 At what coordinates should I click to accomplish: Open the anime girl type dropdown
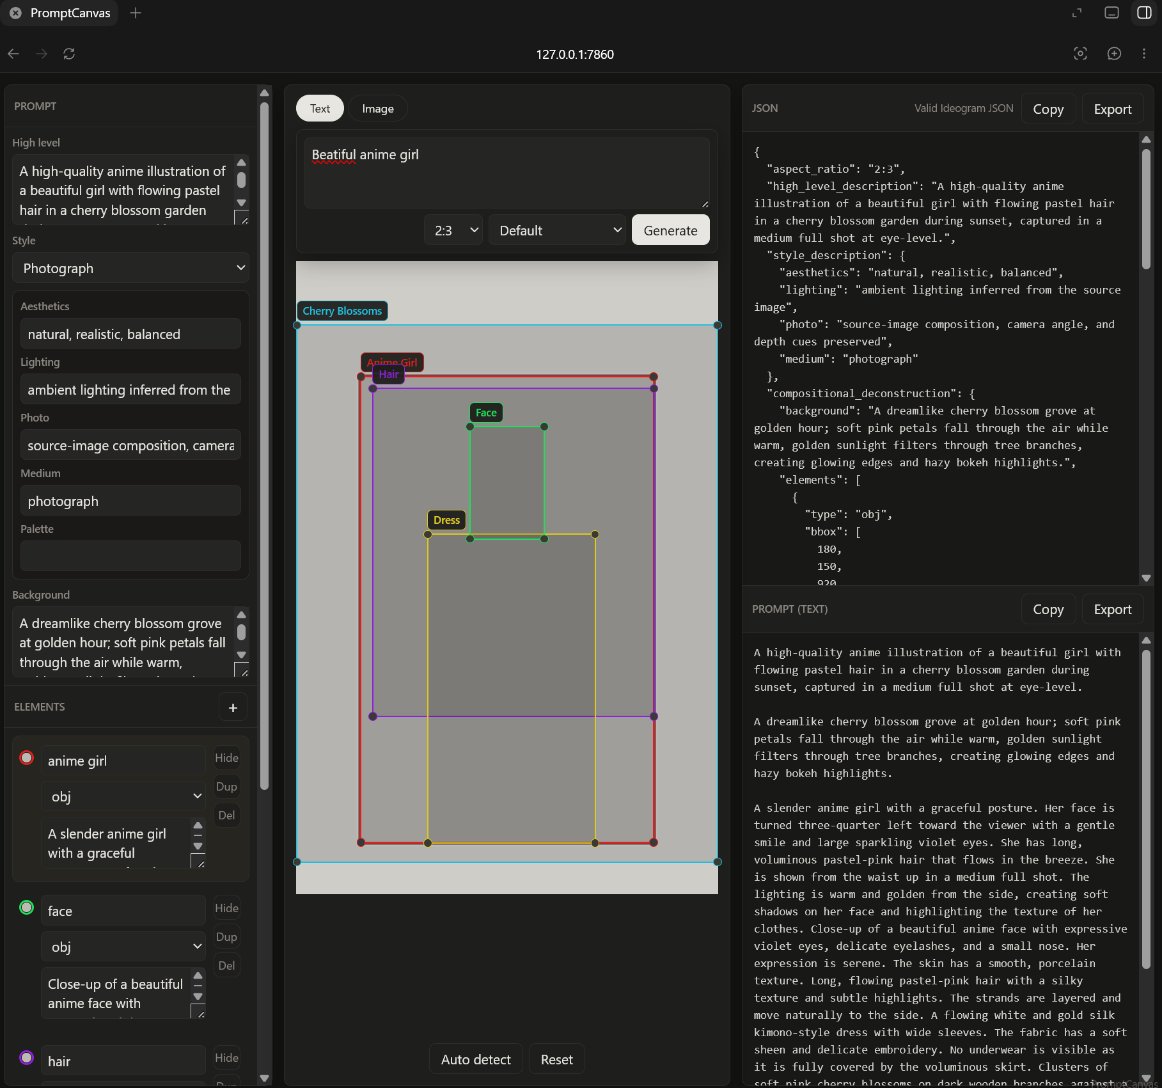point(123,797)
